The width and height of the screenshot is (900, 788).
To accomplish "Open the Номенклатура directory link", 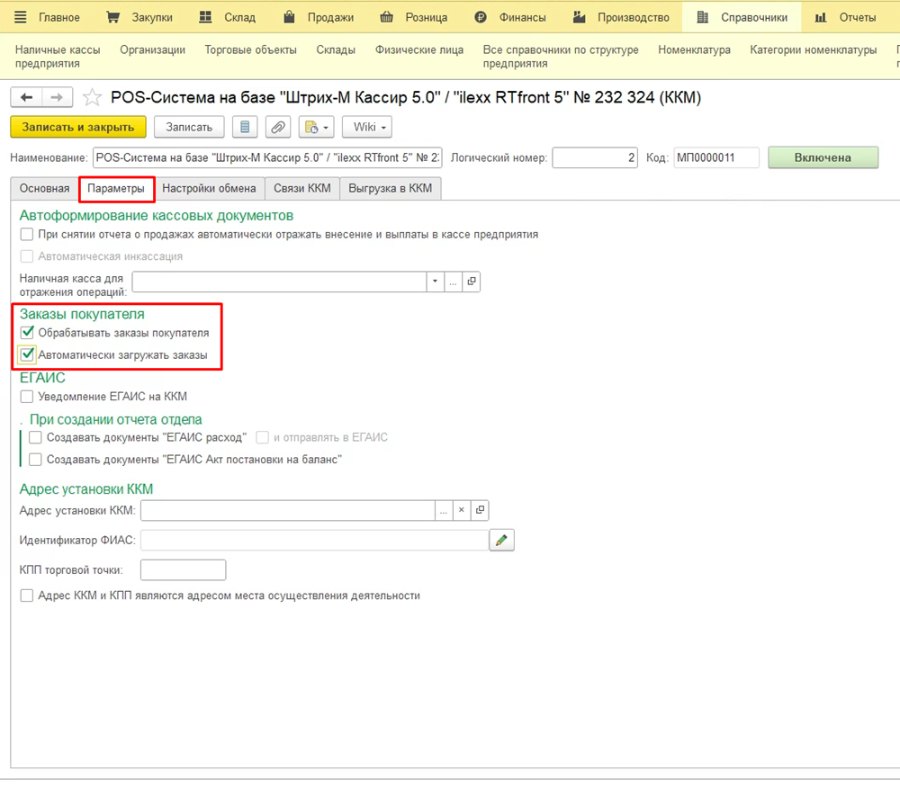I will (694, 50).
